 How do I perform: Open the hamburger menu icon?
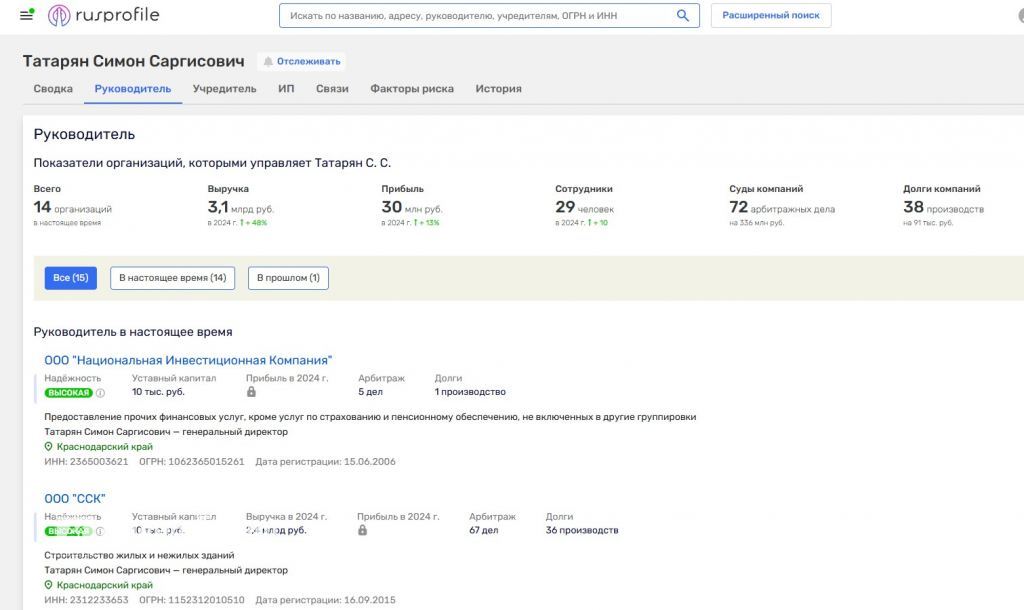click(x=27, y=15)
